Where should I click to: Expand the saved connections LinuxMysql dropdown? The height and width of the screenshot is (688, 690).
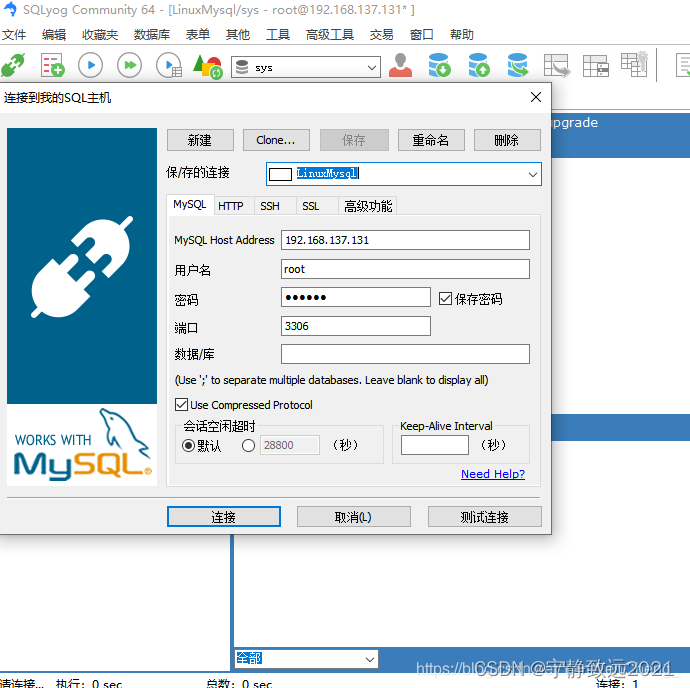tap(532, 174)
